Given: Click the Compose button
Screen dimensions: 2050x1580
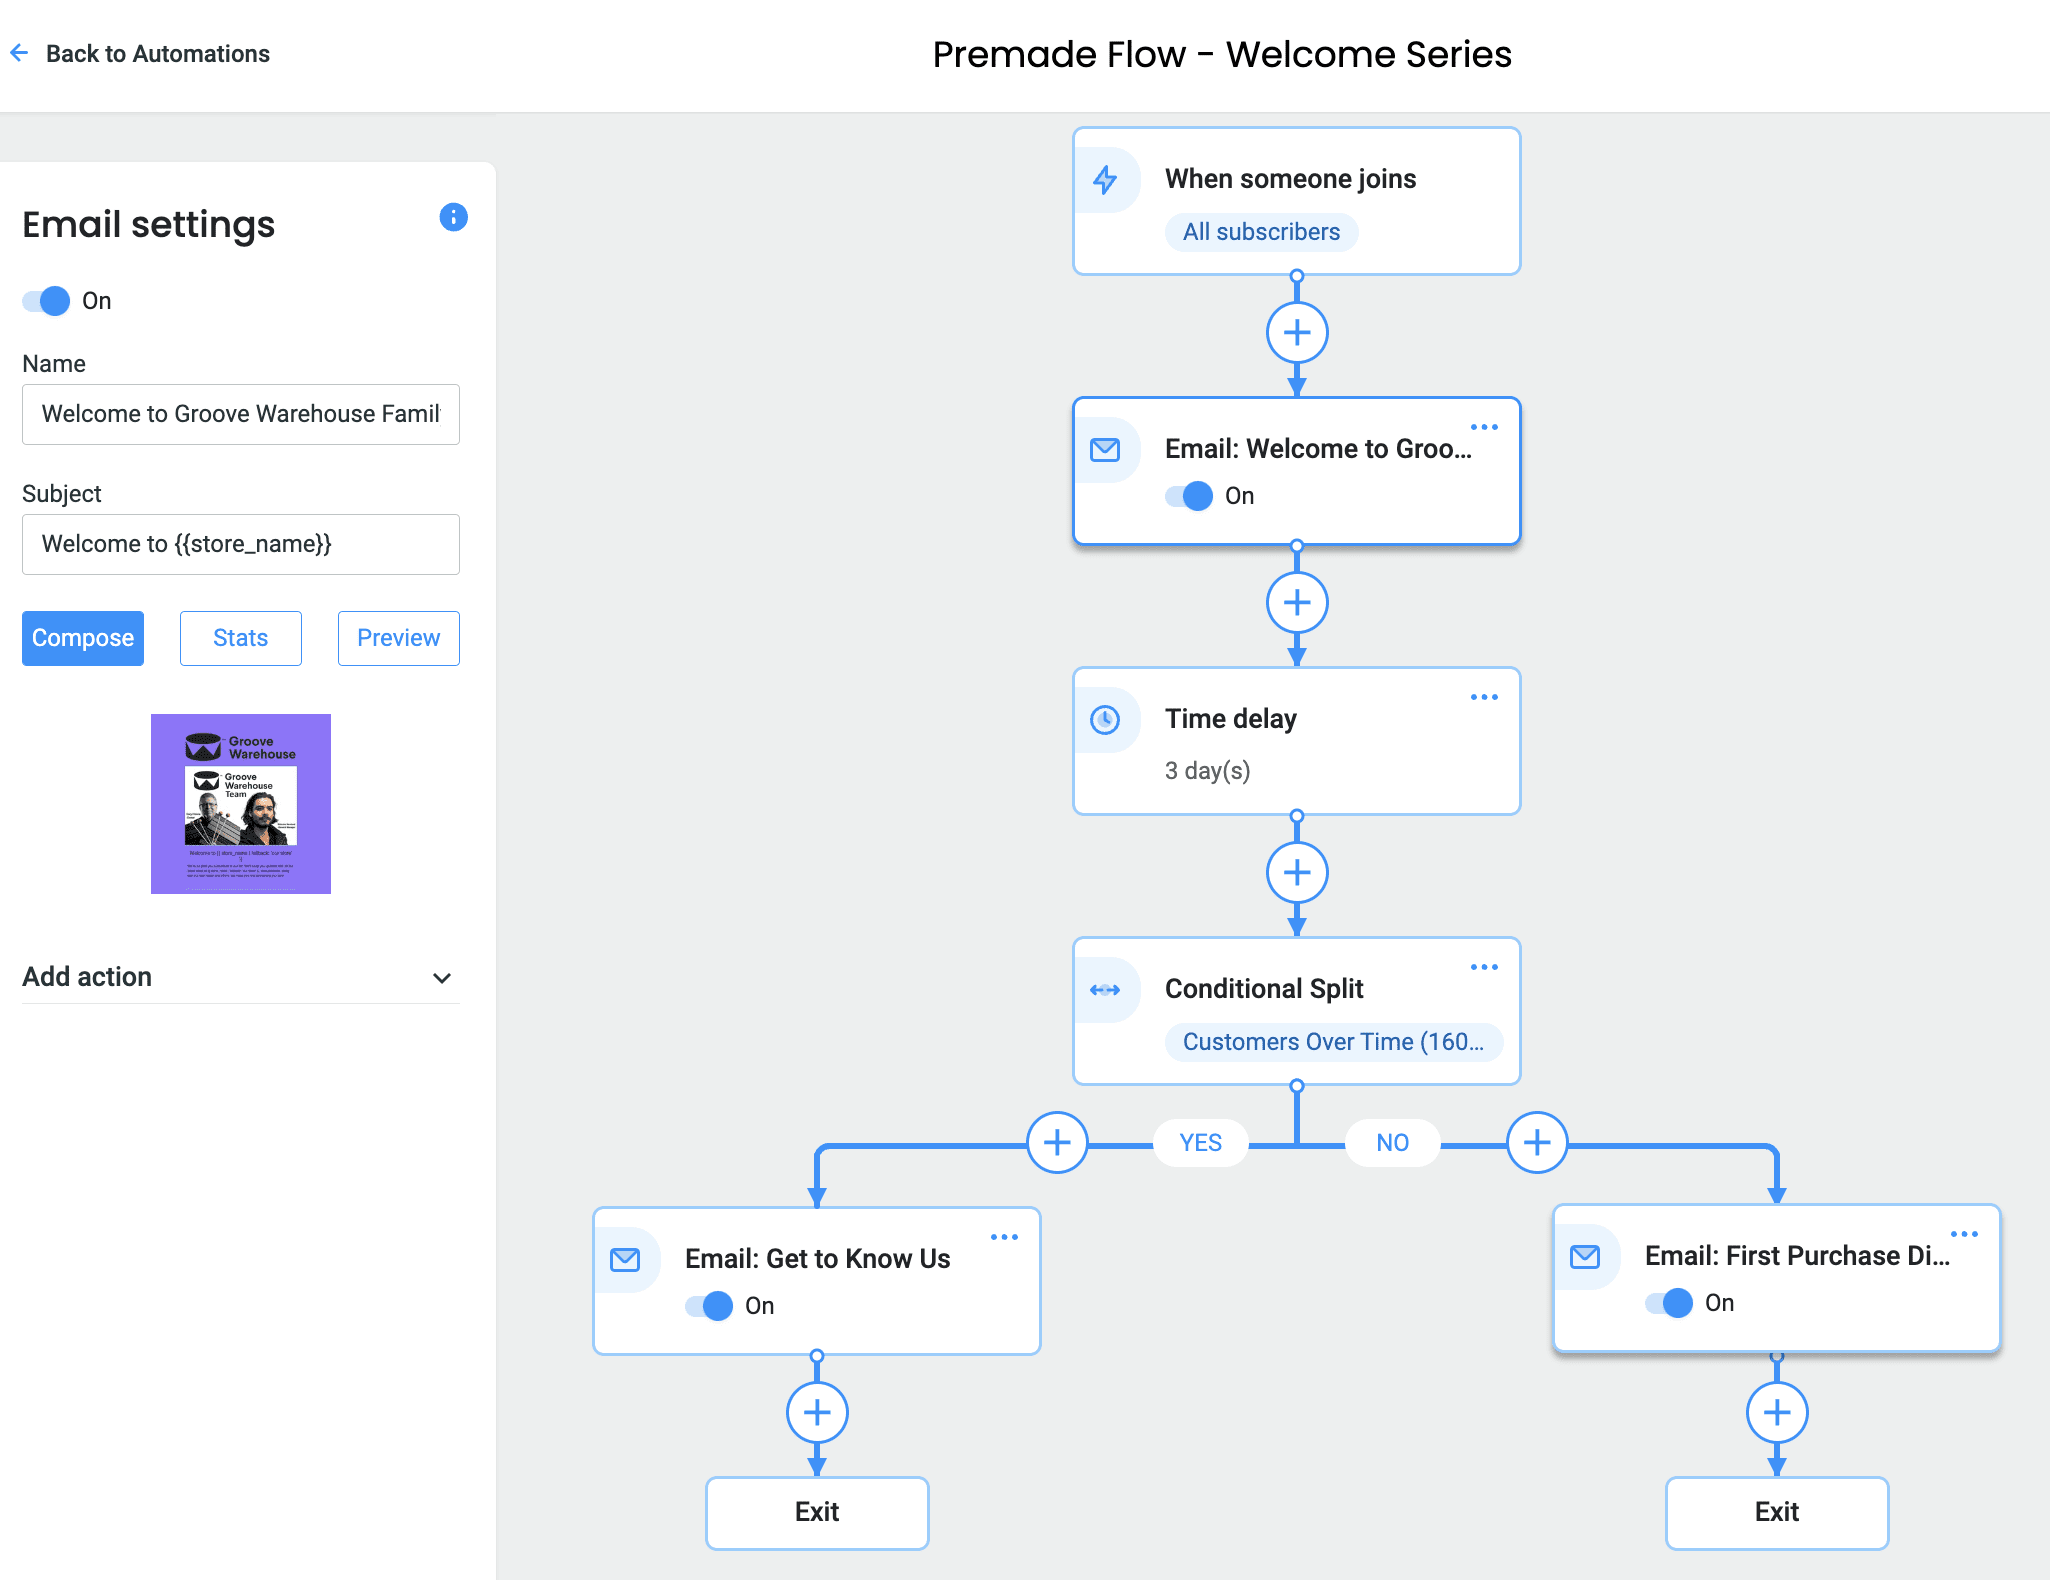Looking at the screenshot, I should (83, 638).
